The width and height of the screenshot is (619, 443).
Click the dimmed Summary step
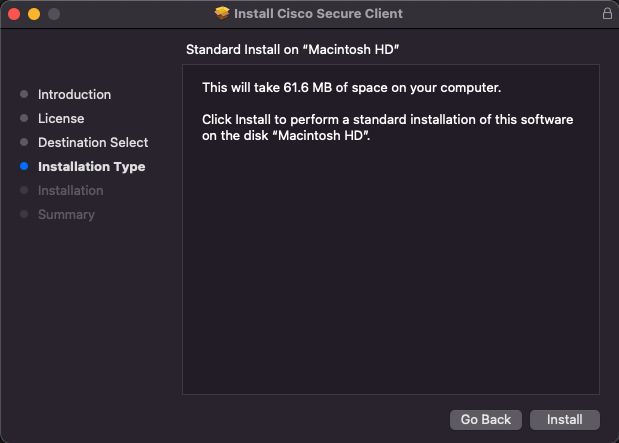click(x=66, y=215)
